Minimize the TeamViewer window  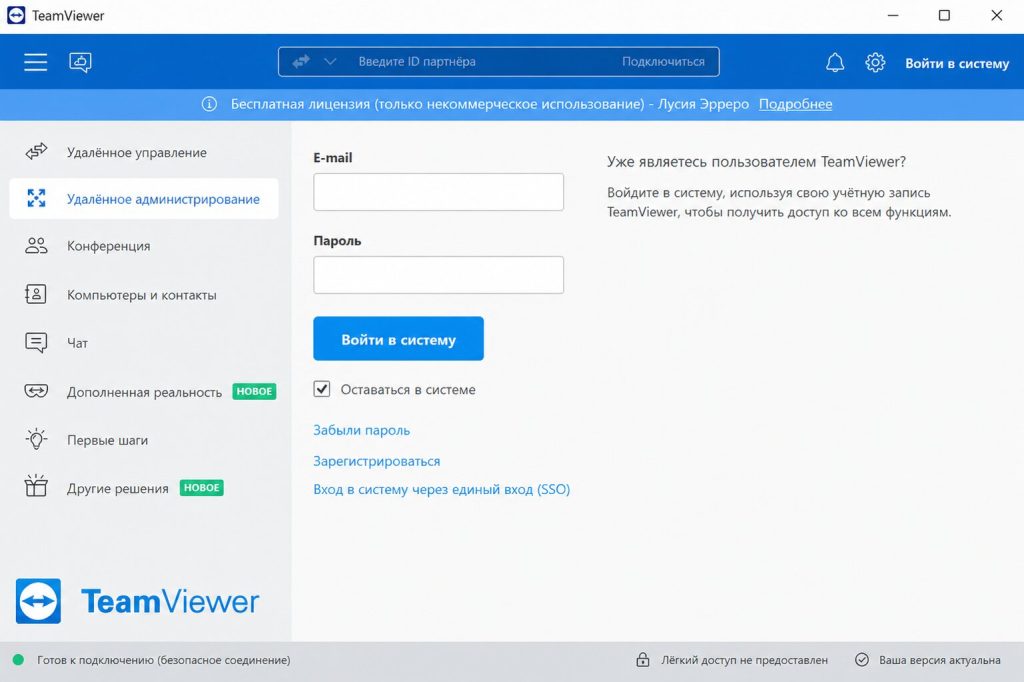tap(893, 15)
